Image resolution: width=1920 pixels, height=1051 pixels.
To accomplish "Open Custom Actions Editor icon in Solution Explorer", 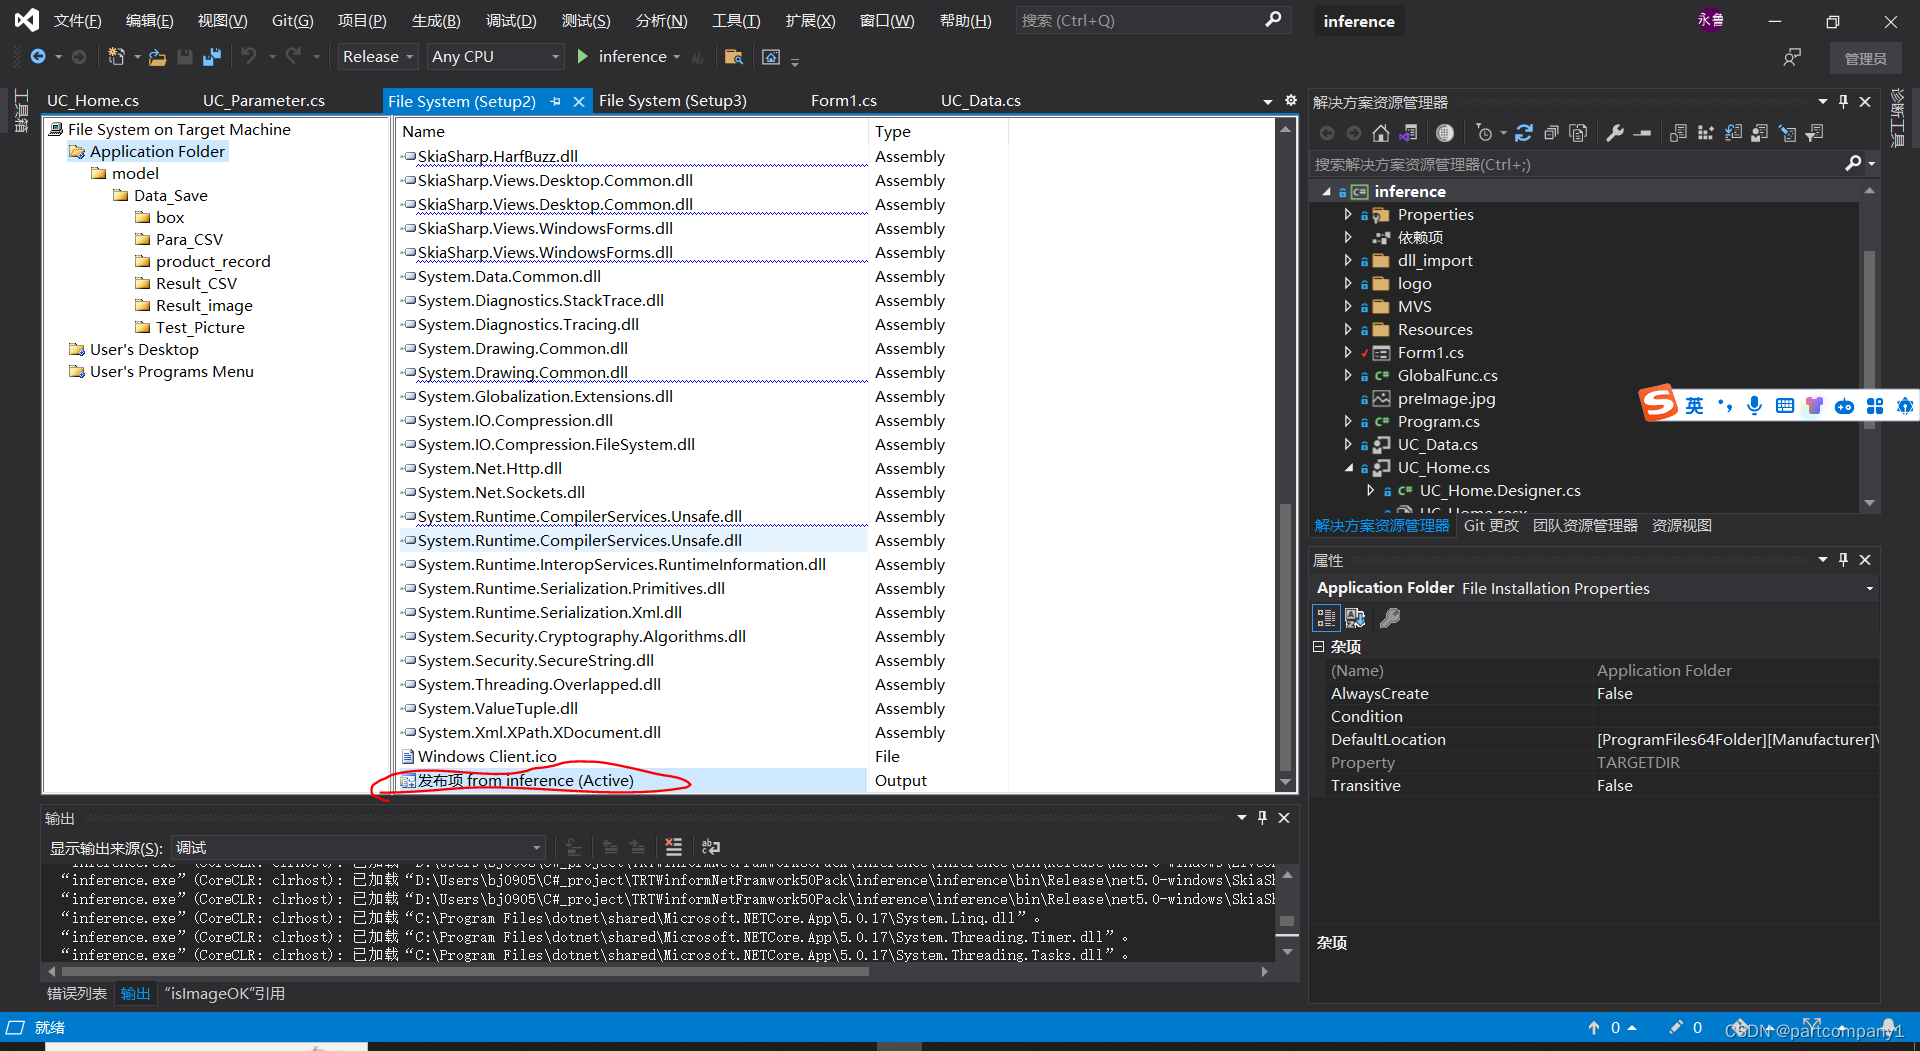I will click(1787, 133).
